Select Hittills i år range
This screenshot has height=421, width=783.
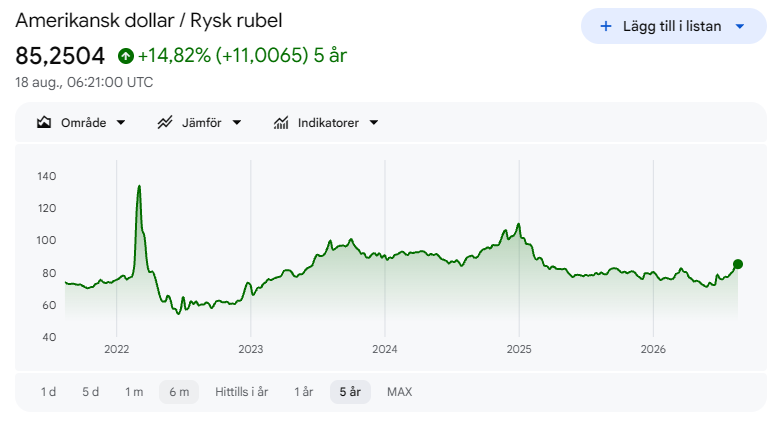point(242,392)
